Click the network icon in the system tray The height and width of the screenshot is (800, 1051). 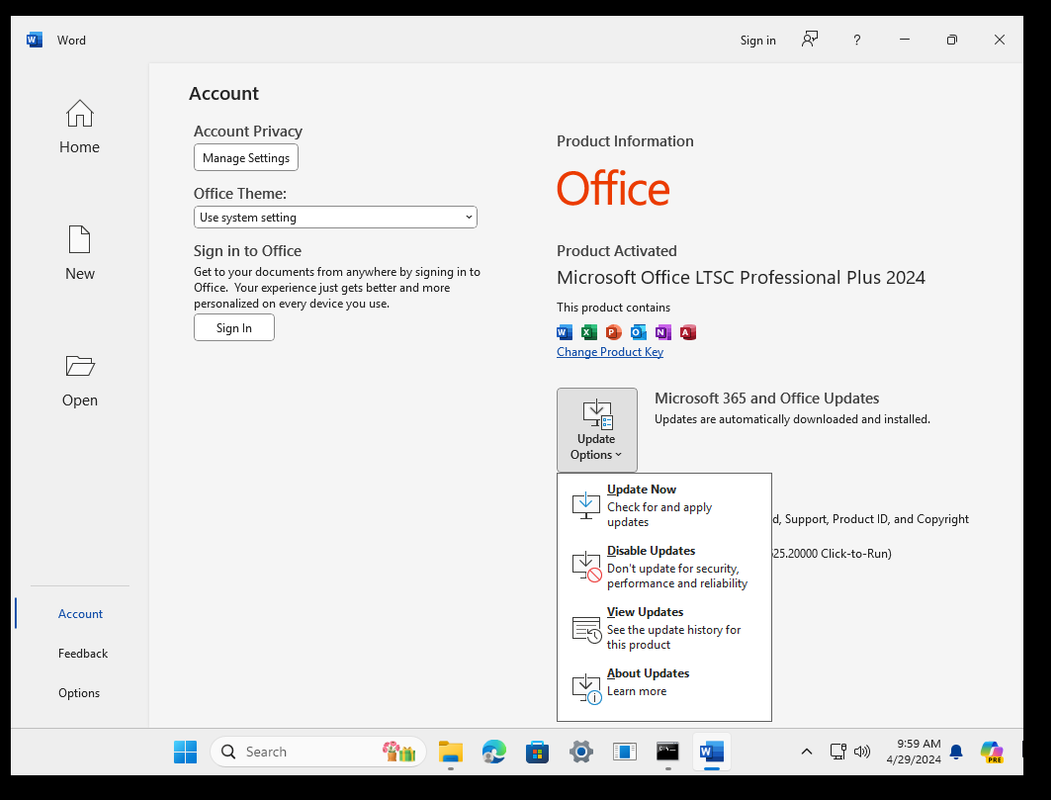[x=838, y=752]
